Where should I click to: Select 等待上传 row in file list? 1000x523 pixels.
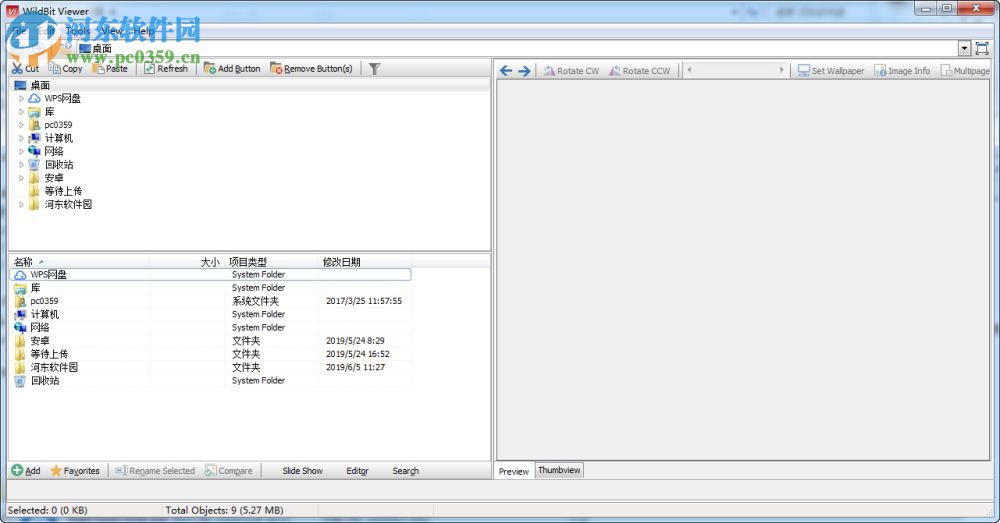[x=210, y=354]
